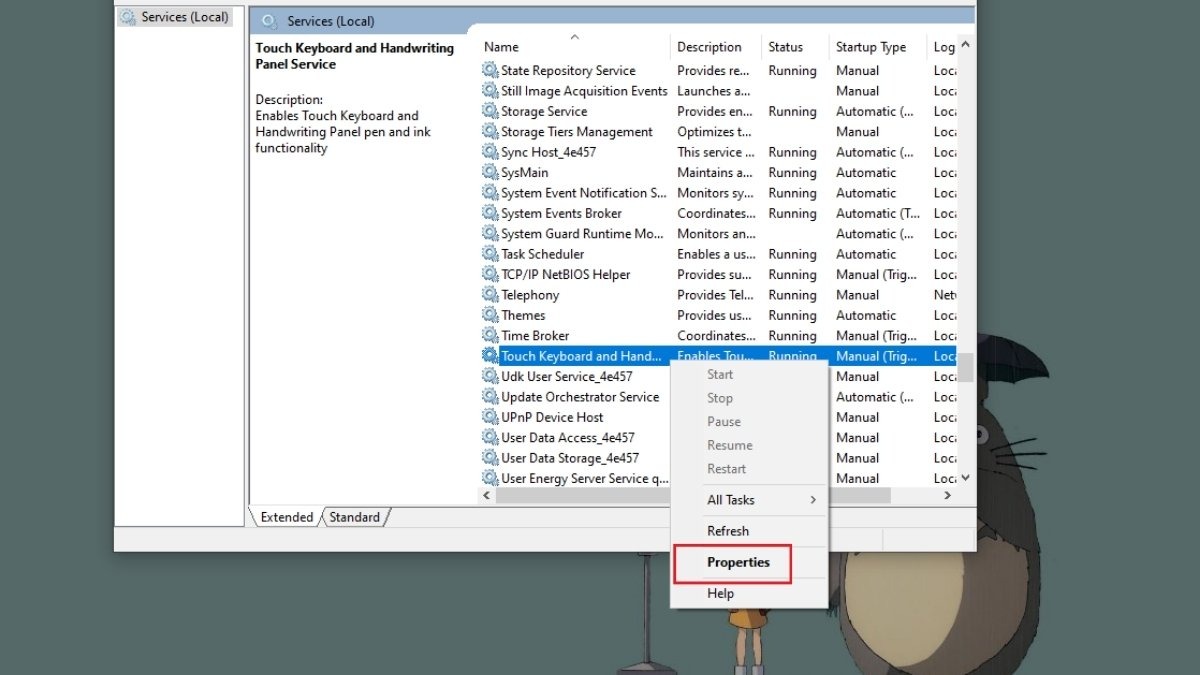Click the Services (Local) icon in the left tree
The image size is (1200, 675).
(128, 17)
